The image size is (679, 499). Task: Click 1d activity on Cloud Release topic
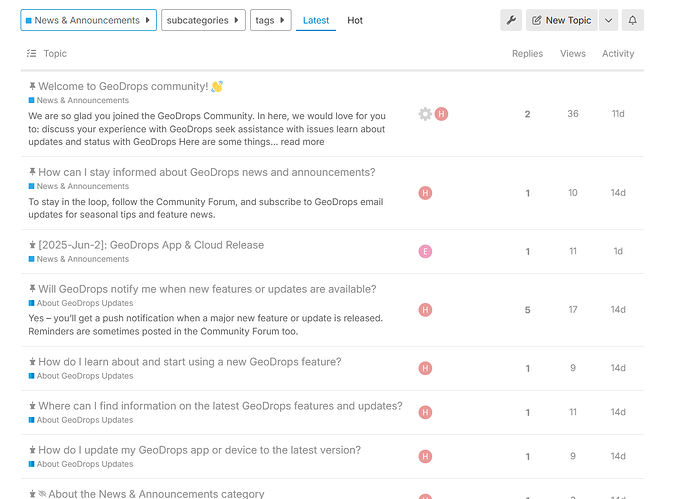pyautogui.click(x=618, y=251)
